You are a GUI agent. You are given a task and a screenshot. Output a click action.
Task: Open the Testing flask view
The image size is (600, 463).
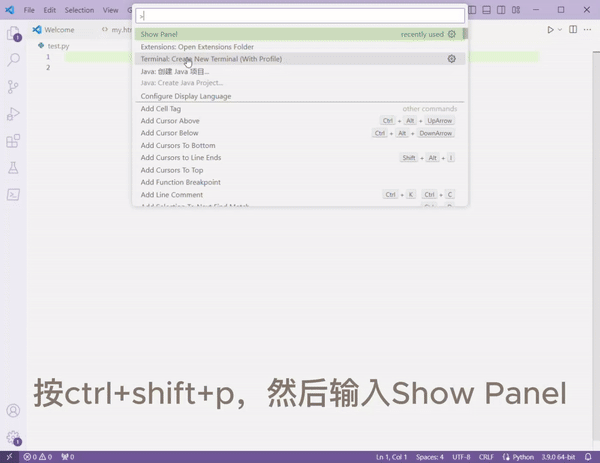tap(13, 168)
